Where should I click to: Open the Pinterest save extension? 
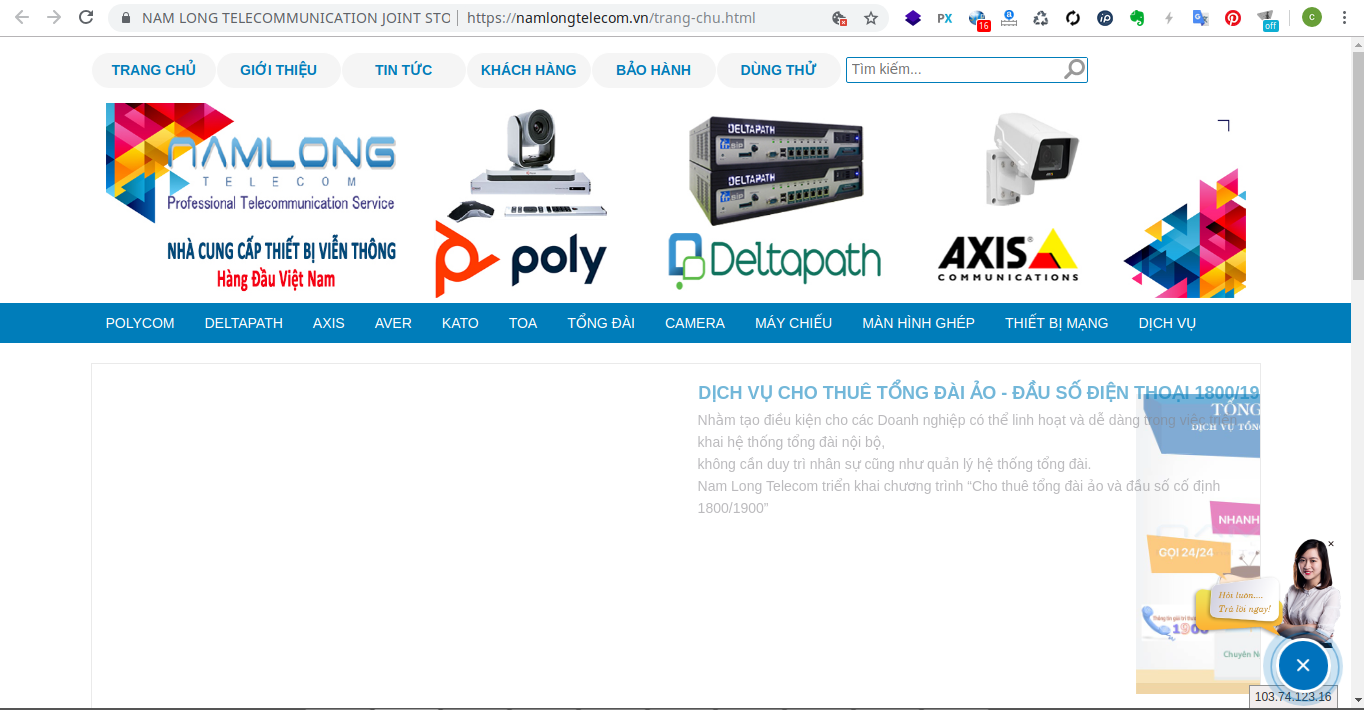pyautogui.click(x=1233, y=18)
